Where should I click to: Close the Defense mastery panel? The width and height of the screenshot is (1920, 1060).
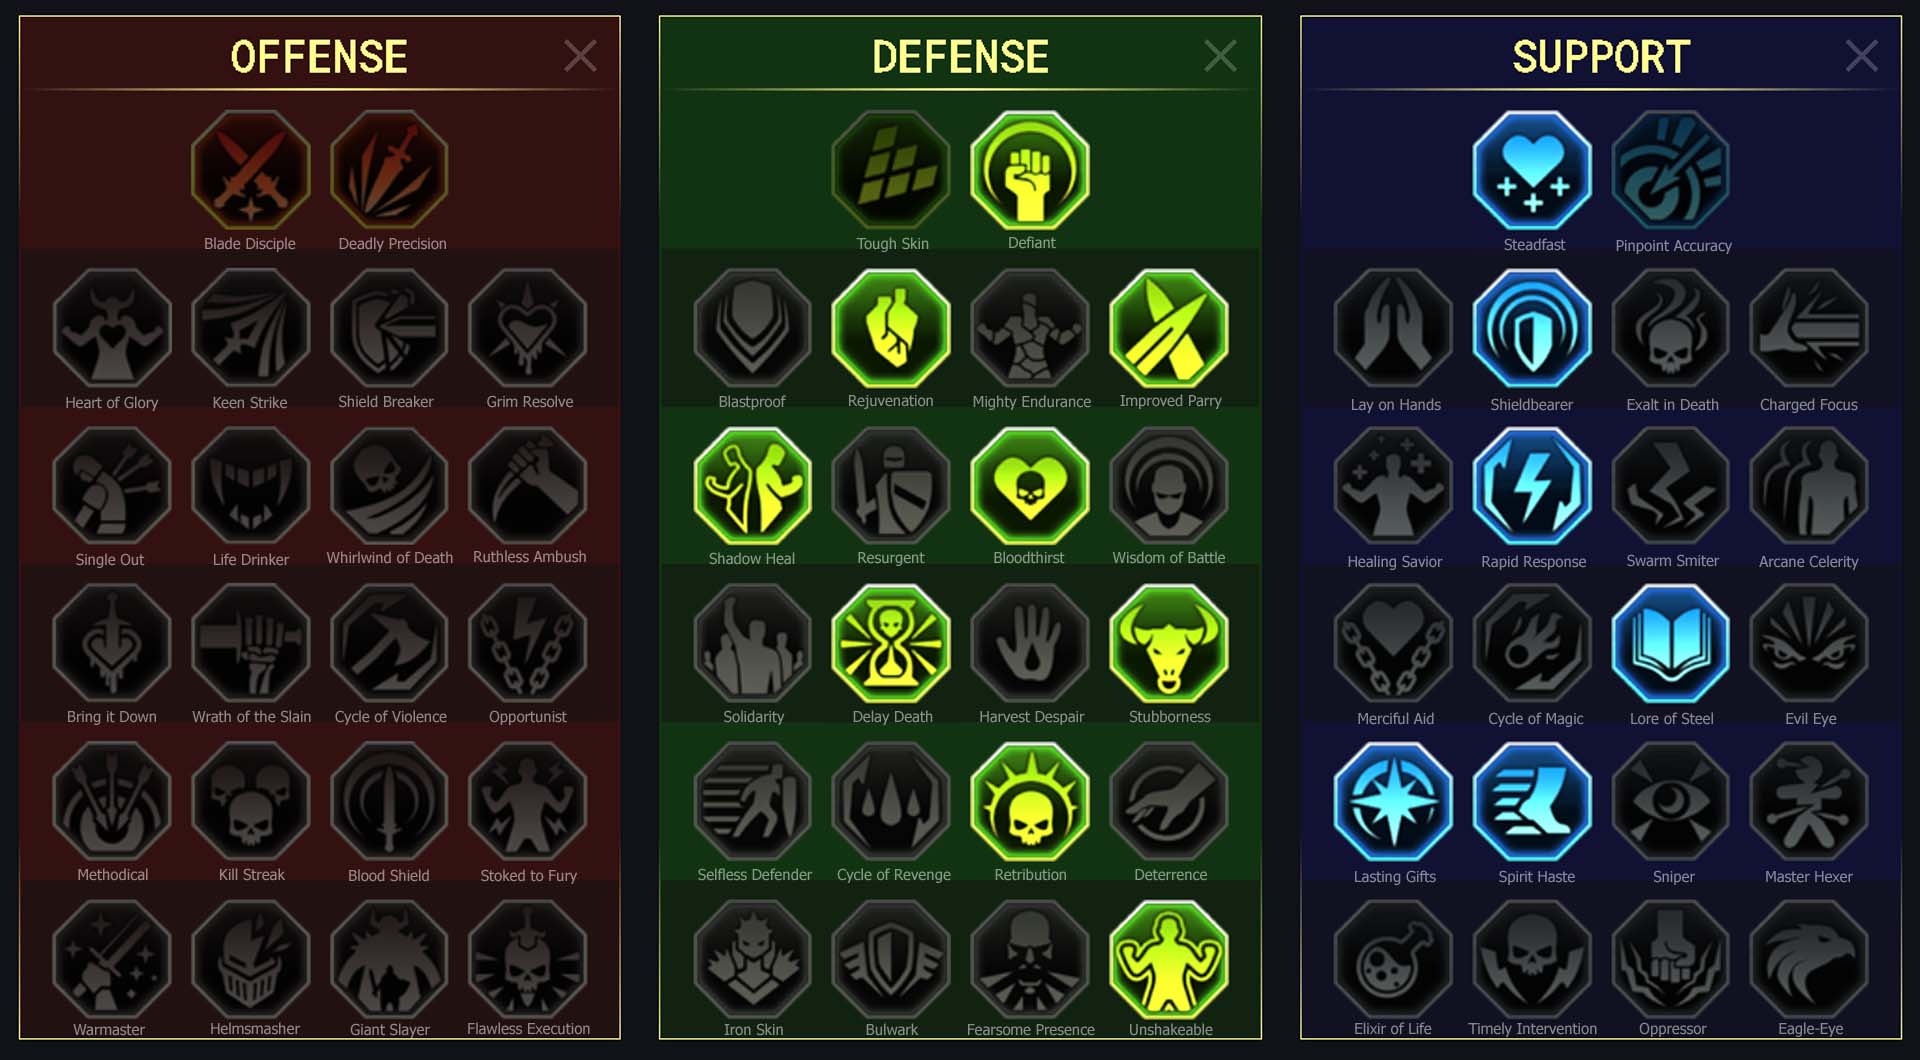(1220, 56)
